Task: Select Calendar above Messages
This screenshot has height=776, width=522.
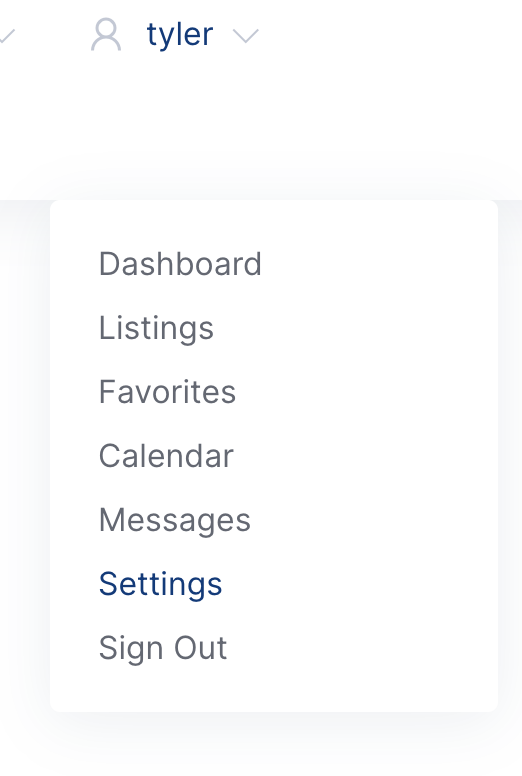Action: [x=166, y=456]
